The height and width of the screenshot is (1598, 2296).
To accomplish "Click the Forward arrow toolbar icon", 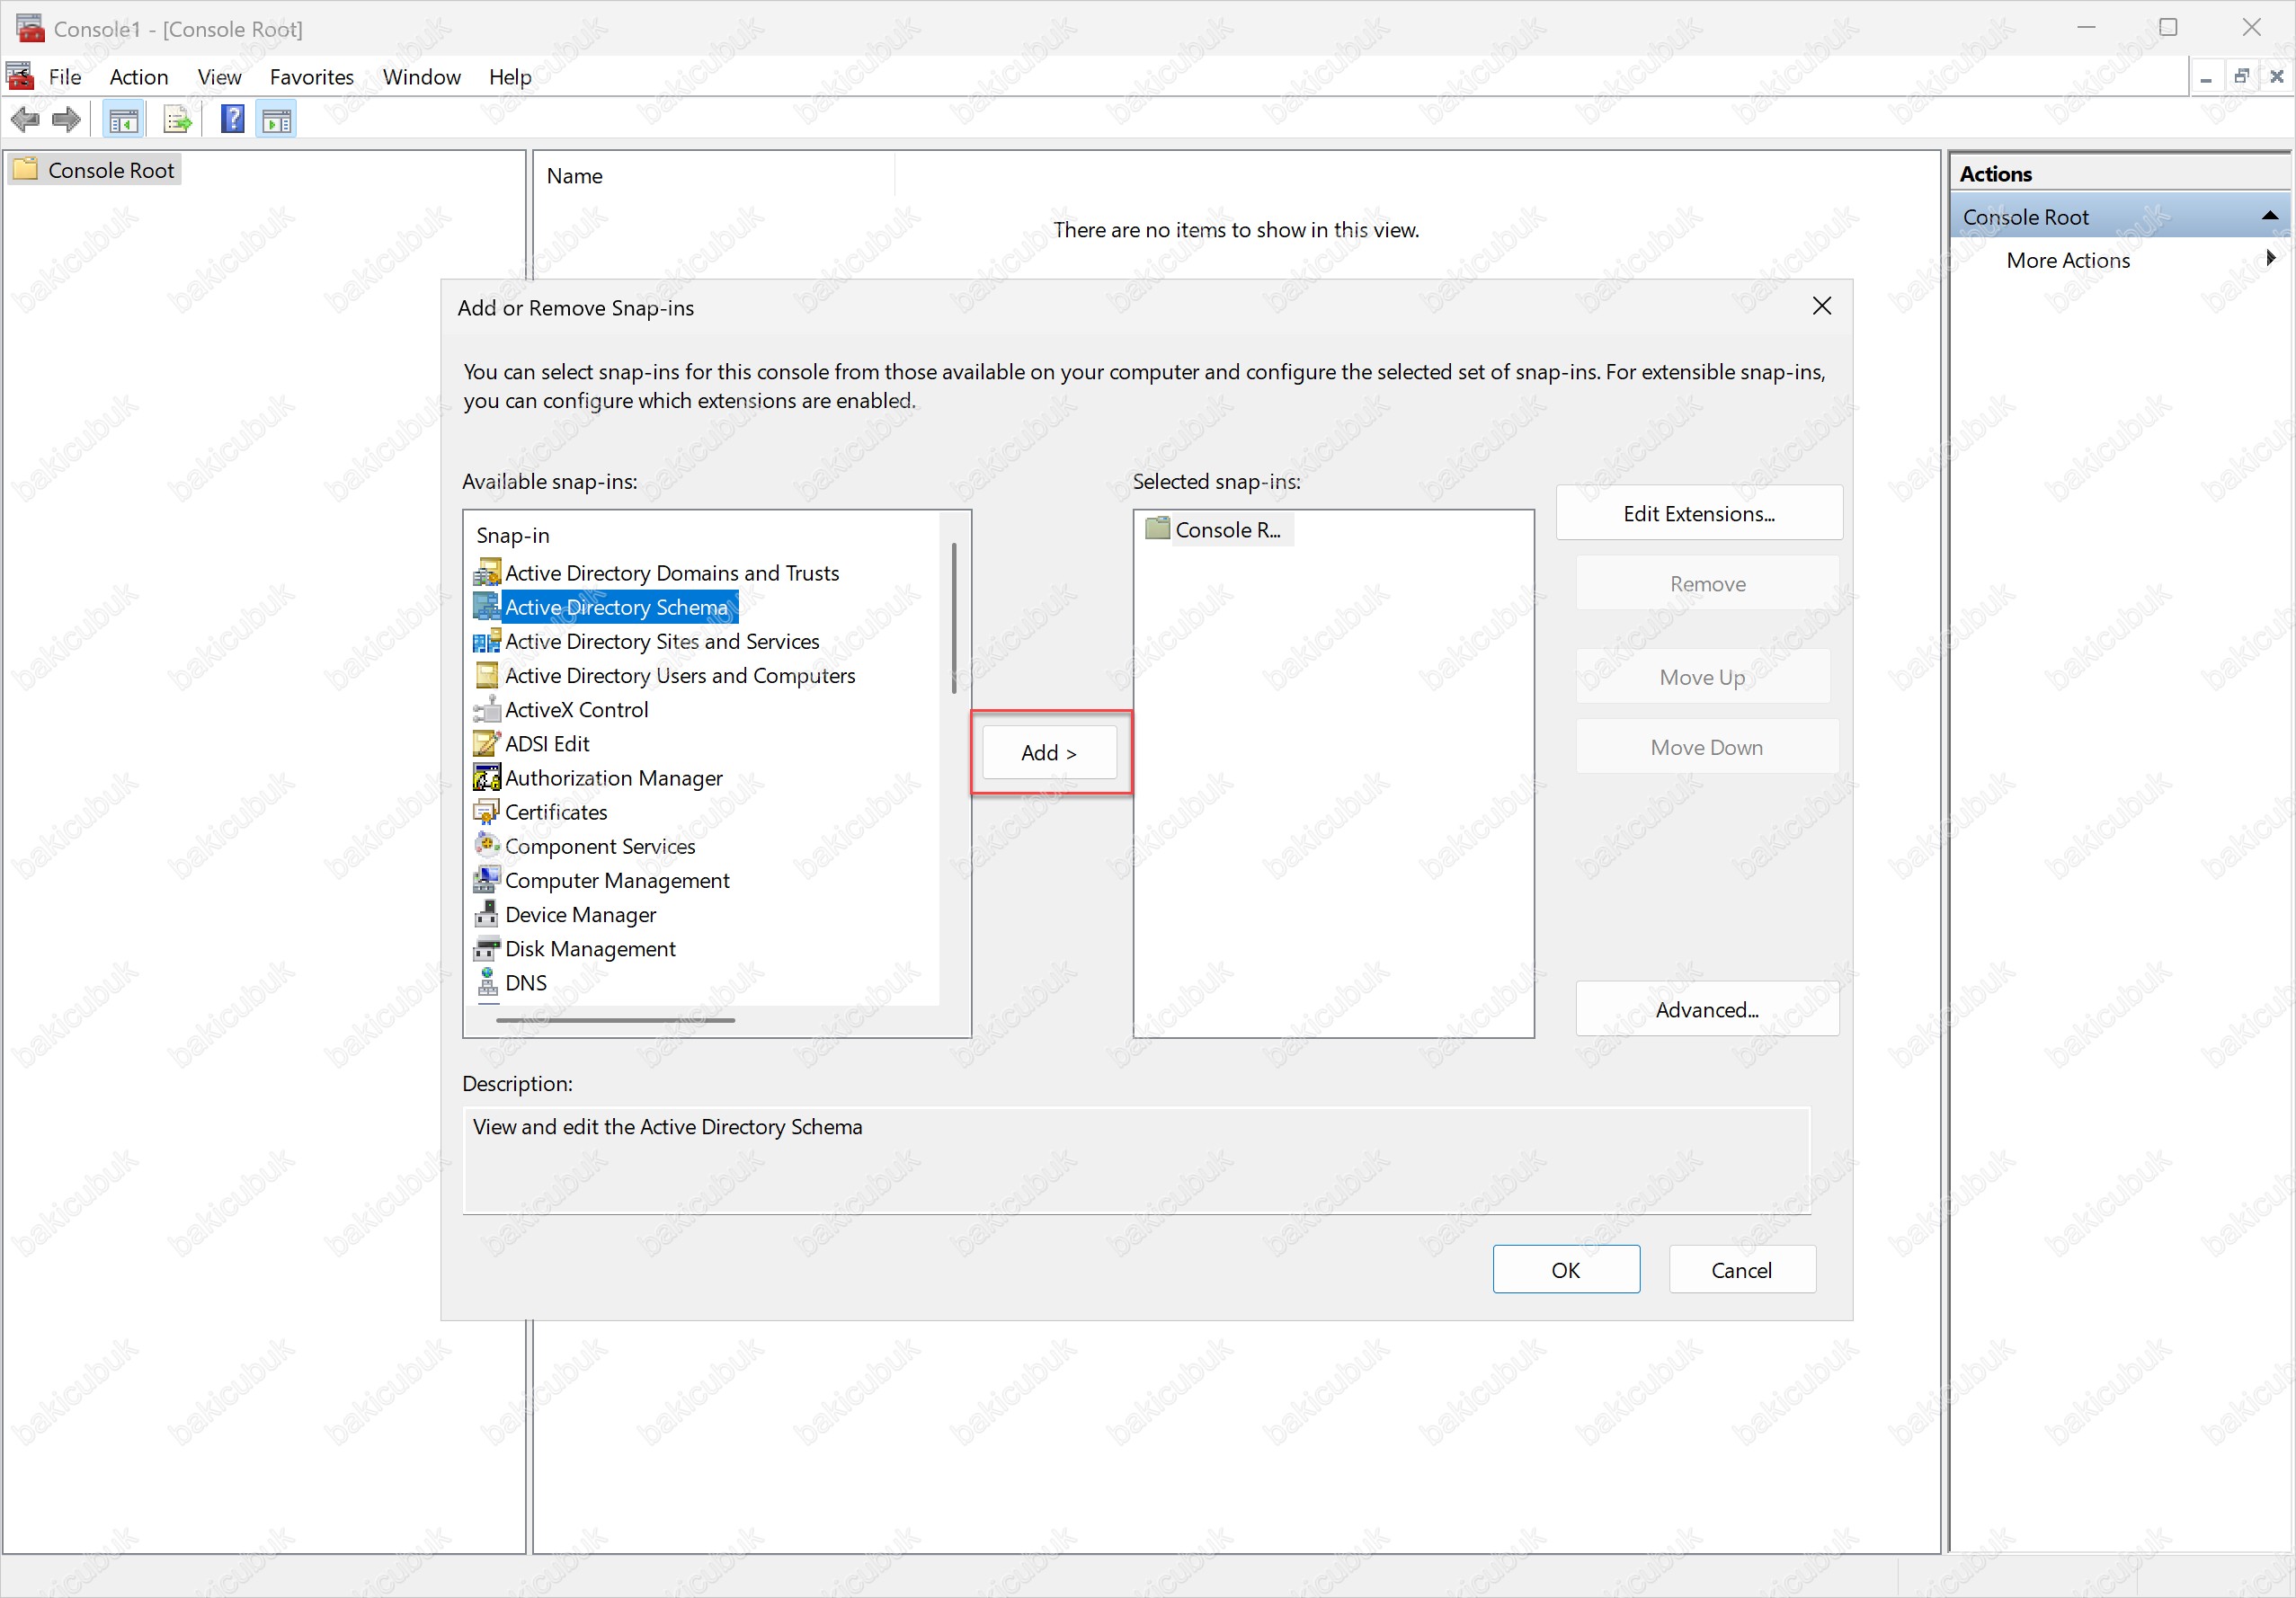I will click(x=66, y=121).
